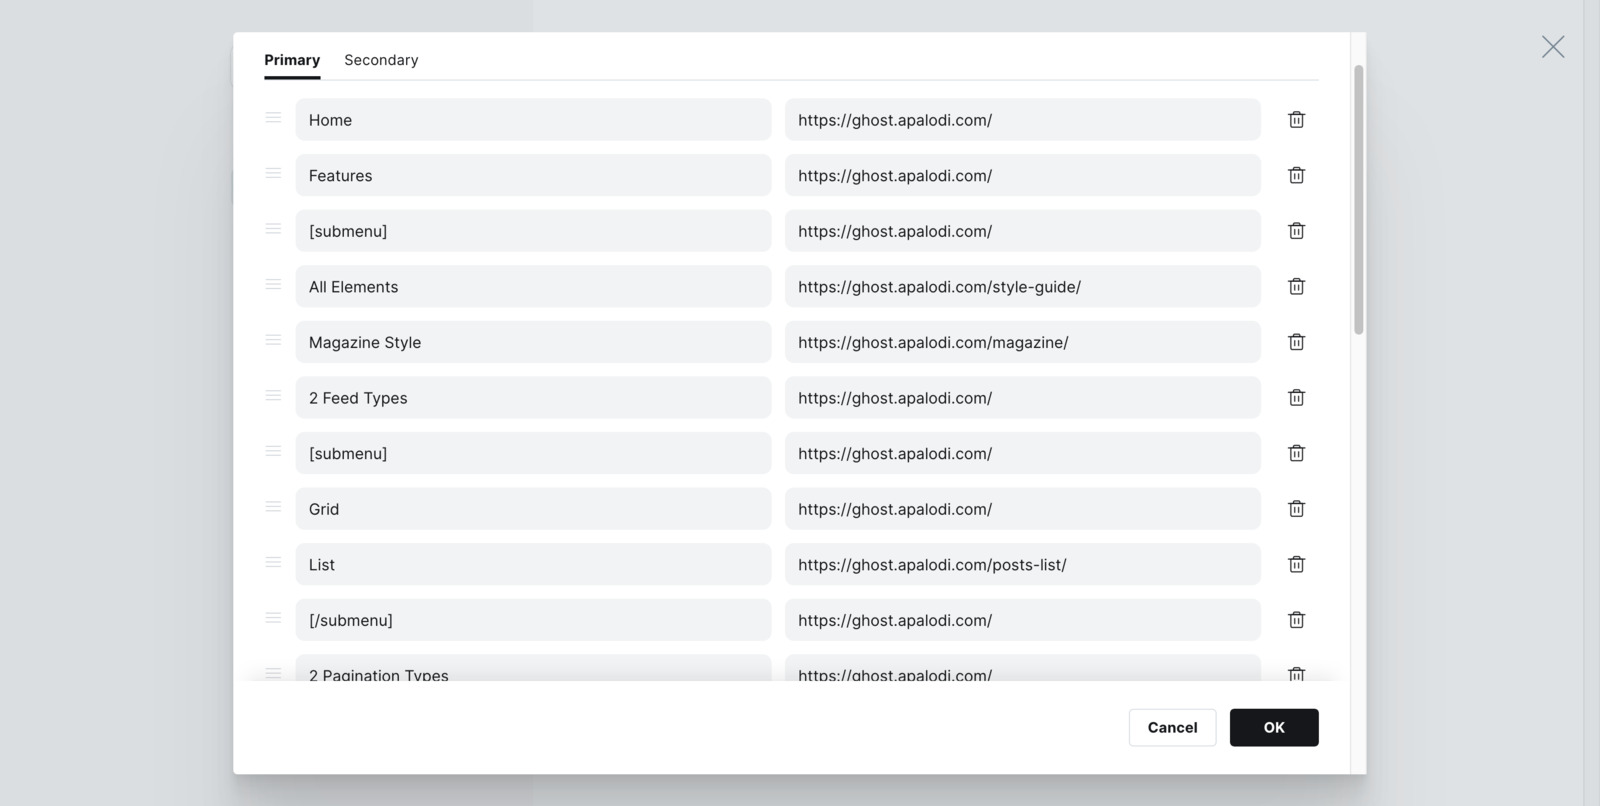Remove the Features menu row
This screenshot has width=1600, height=806.
(x=1296, y=175)
